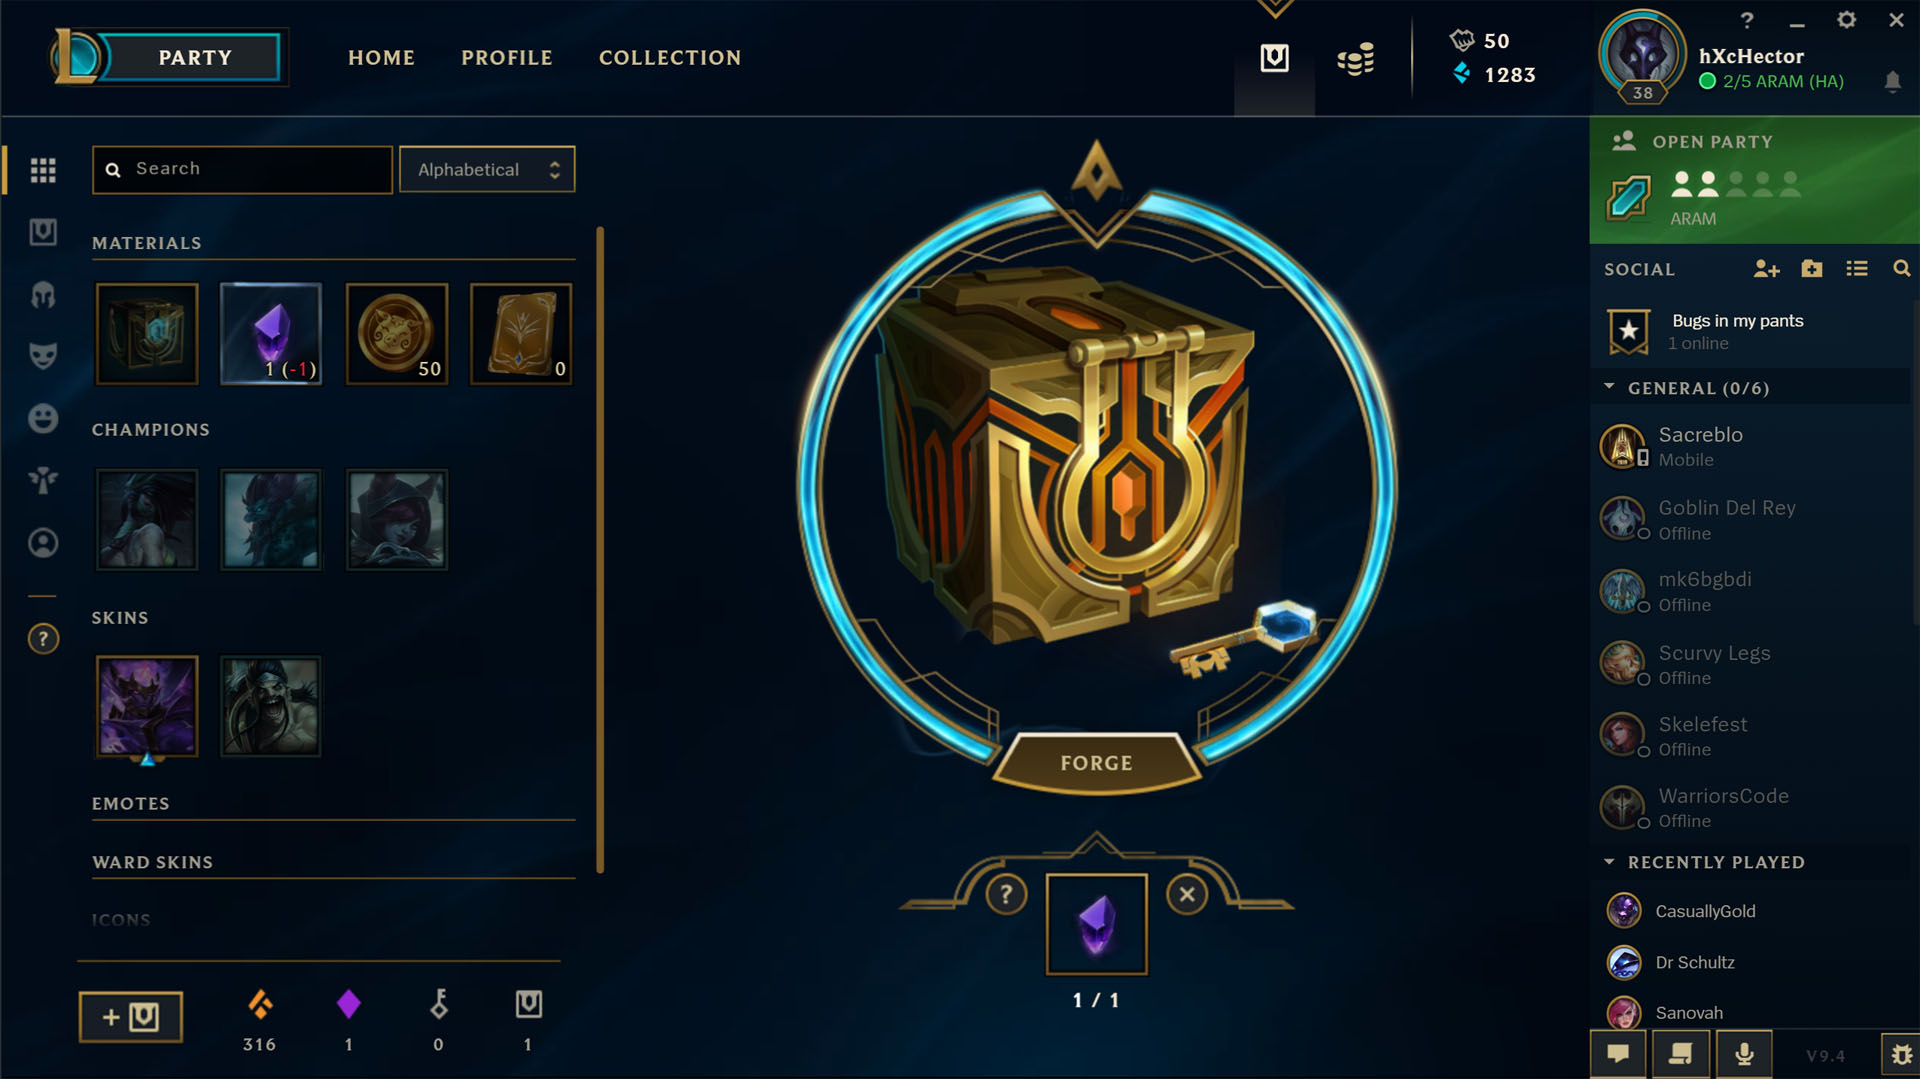Collapse the GENERAL friends group
The height and width of the screenshot is (1079, 1920).
[1609, 387]
